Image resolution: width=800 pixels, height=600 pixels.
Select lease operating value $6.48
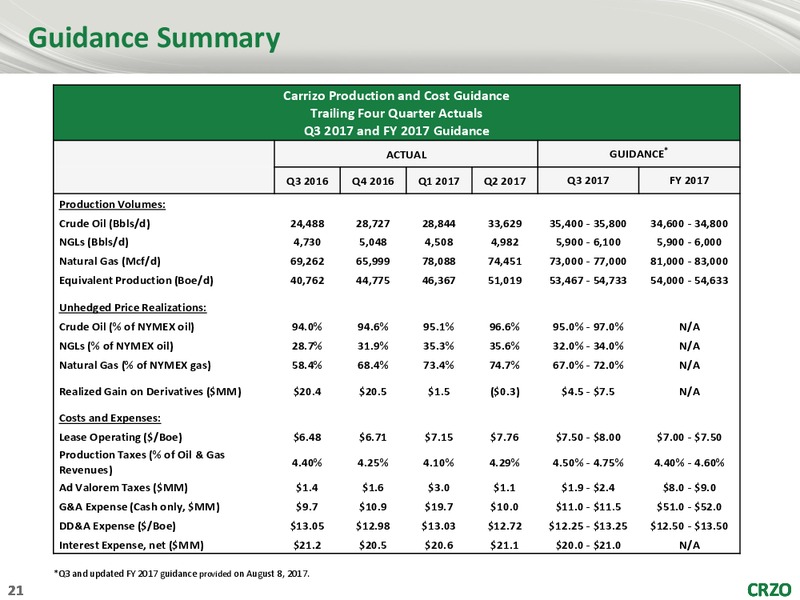pyautogui.click(x=307, y=437)
